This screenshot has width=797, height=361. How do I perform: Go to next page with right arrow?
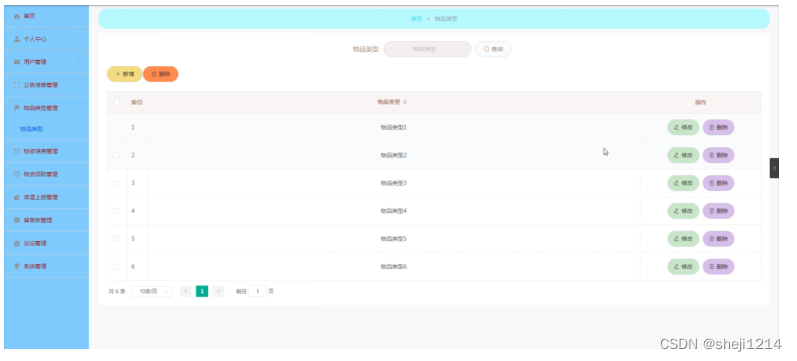point(218,291)
